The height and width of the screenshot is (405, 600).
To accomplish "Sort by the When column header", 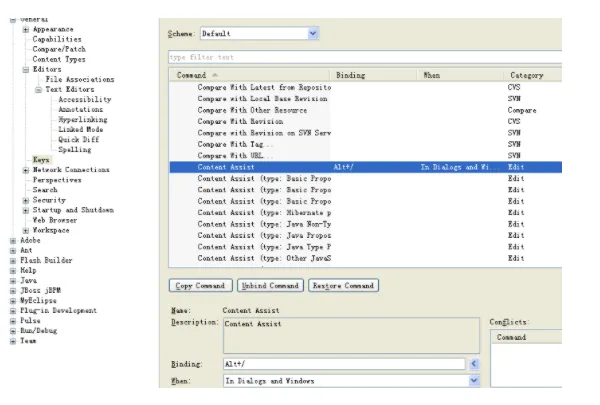I will 460,75.
